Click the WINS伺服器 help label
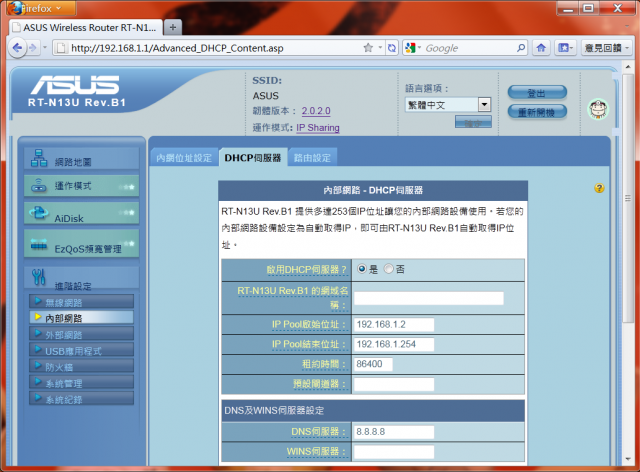The image size is (640, 472). tap(317, 452)
